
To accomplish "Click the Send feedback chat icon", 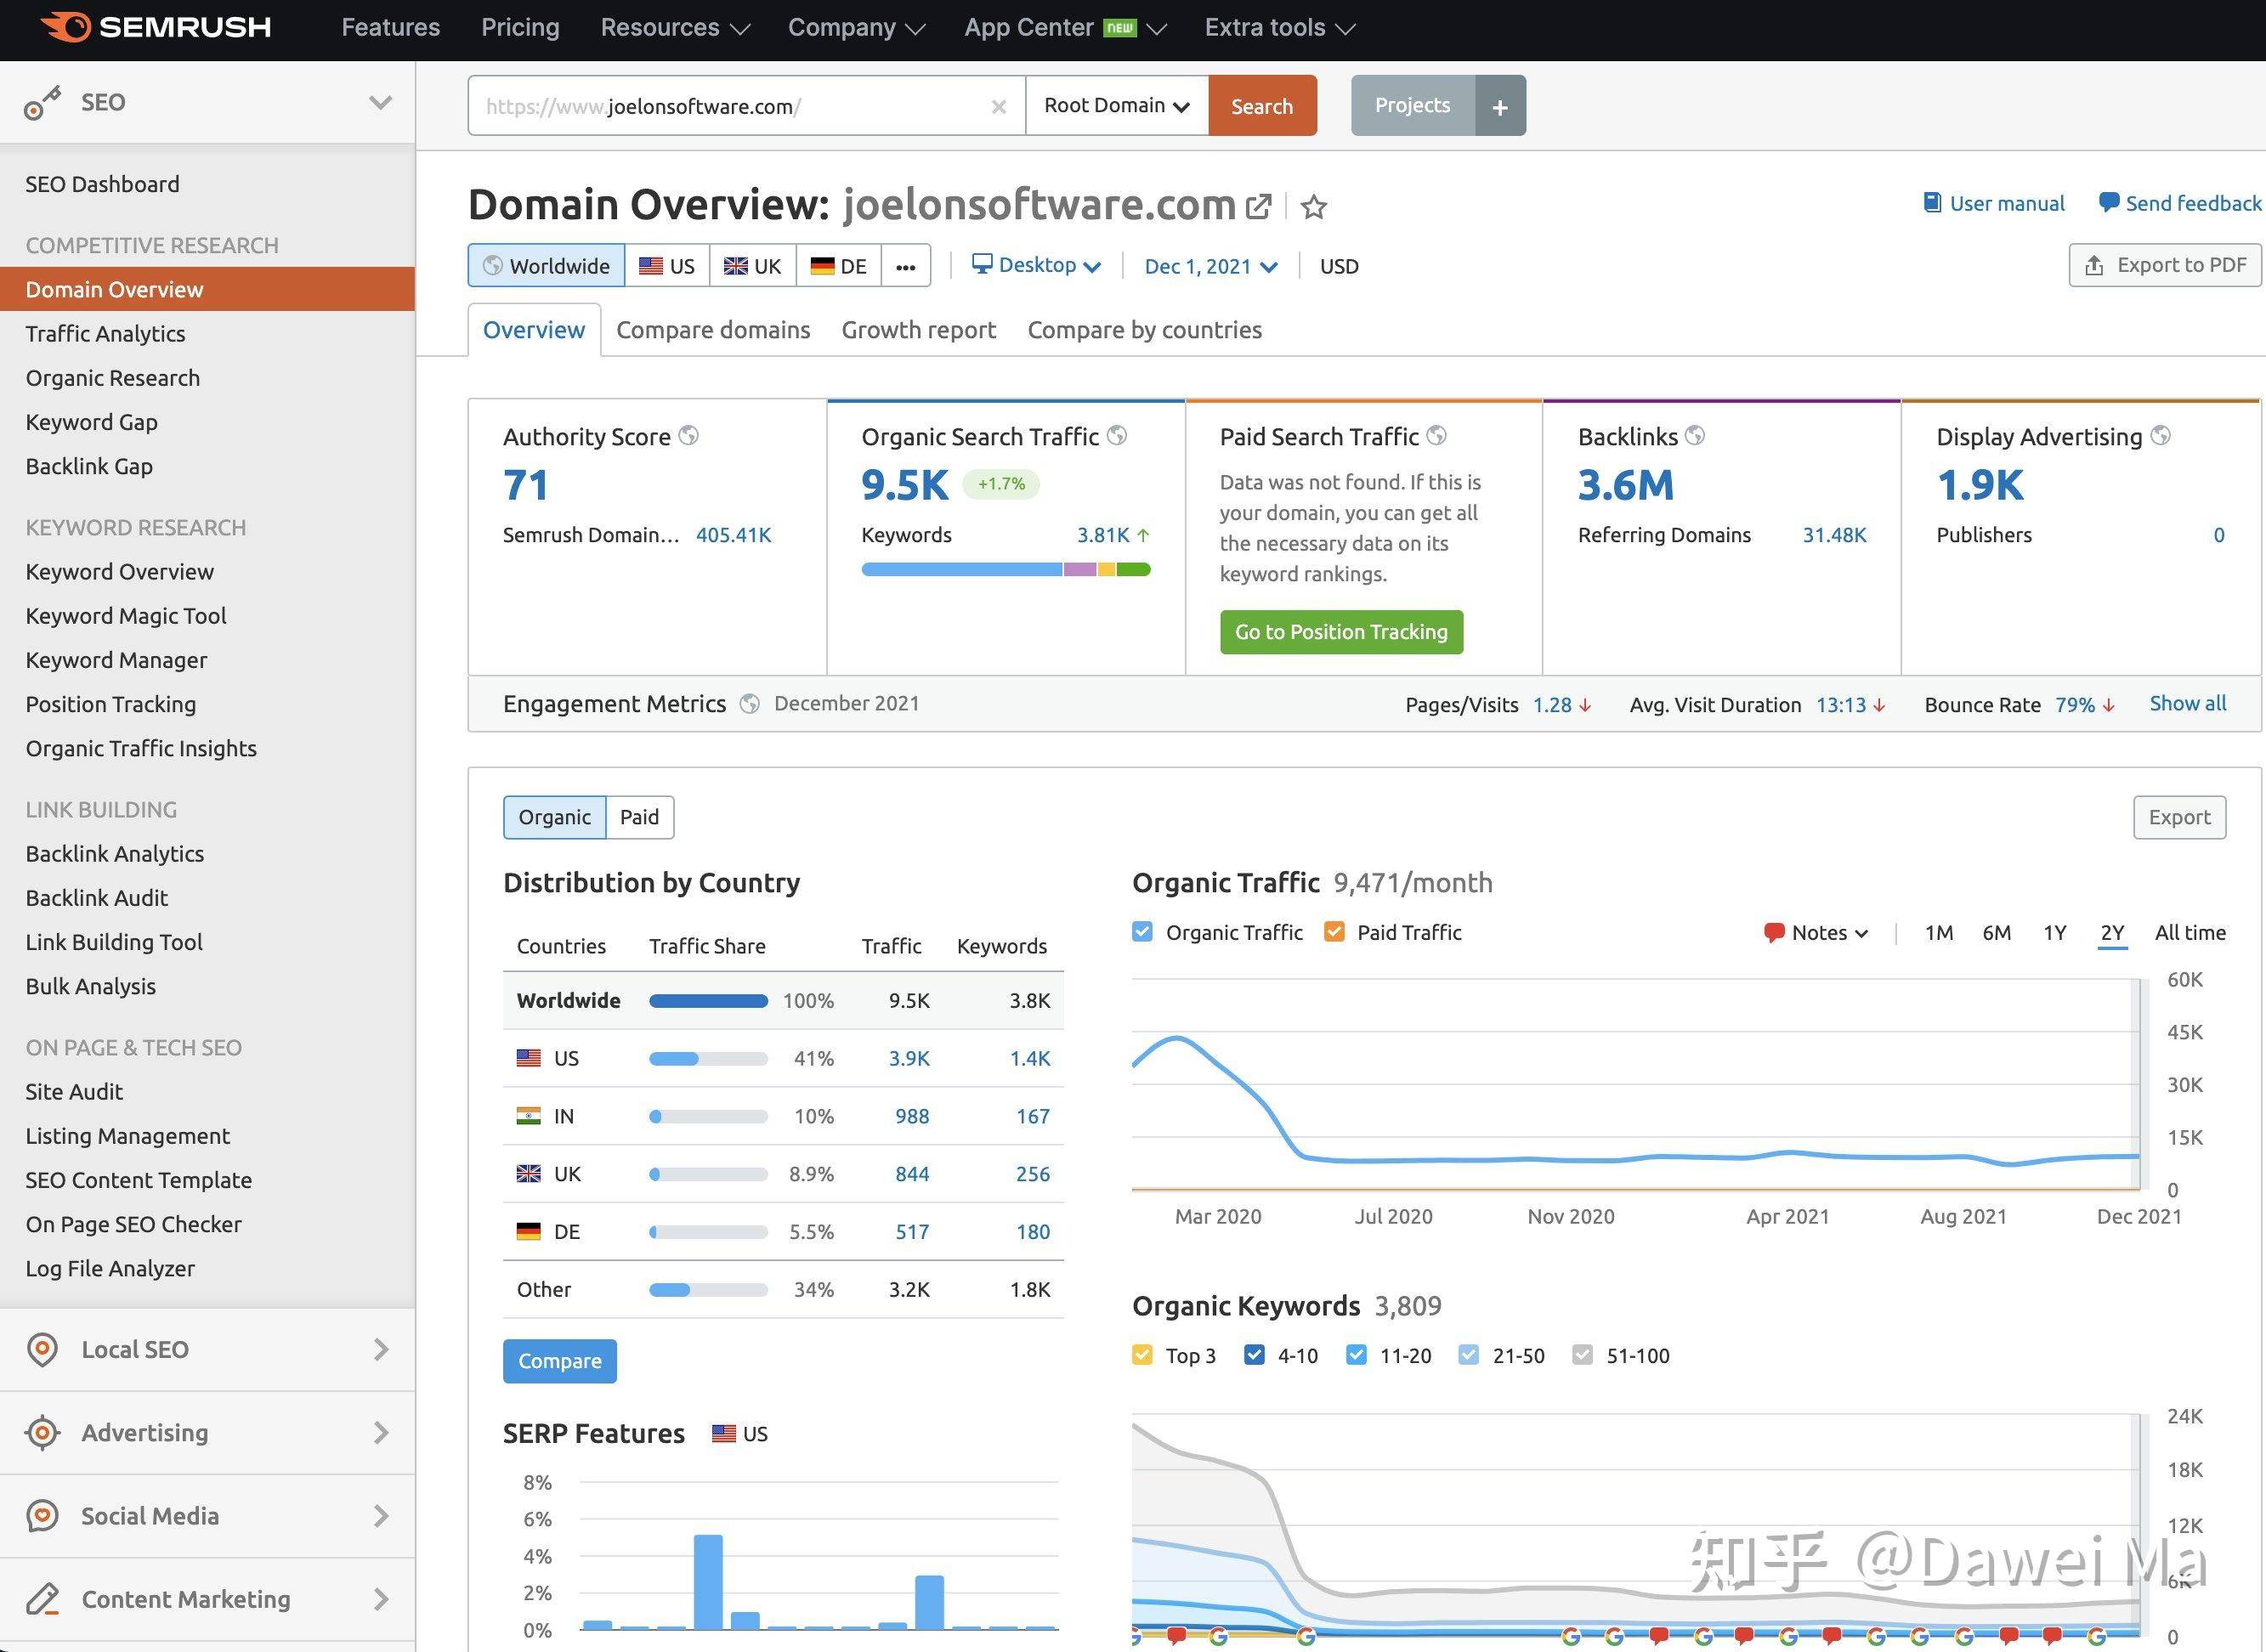I will point(2108,203).
